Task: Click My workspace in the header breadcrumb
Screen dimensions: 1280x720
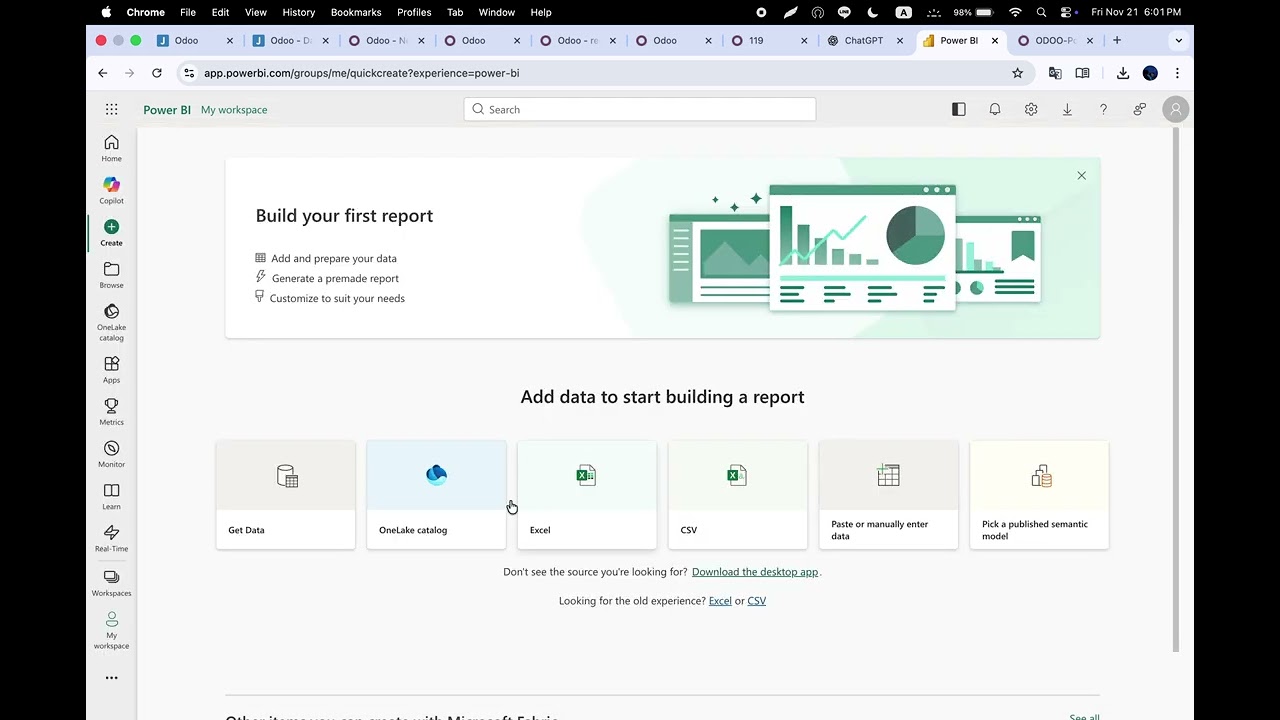Action: [234, 110]
